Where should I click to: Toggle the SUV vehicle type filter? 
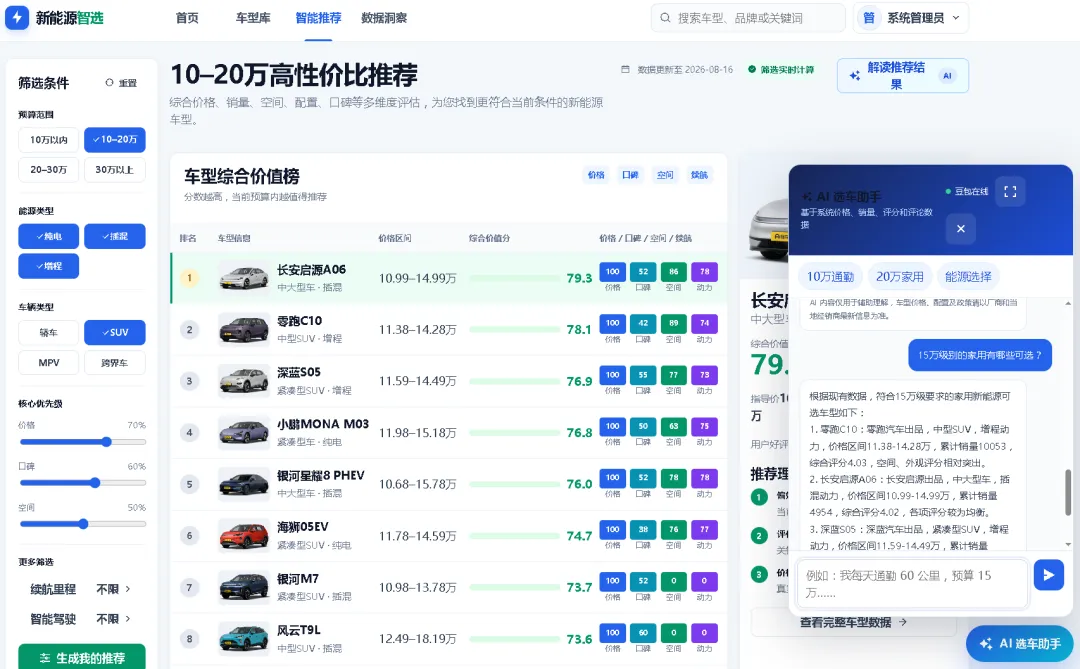click(x=115, y=332)
